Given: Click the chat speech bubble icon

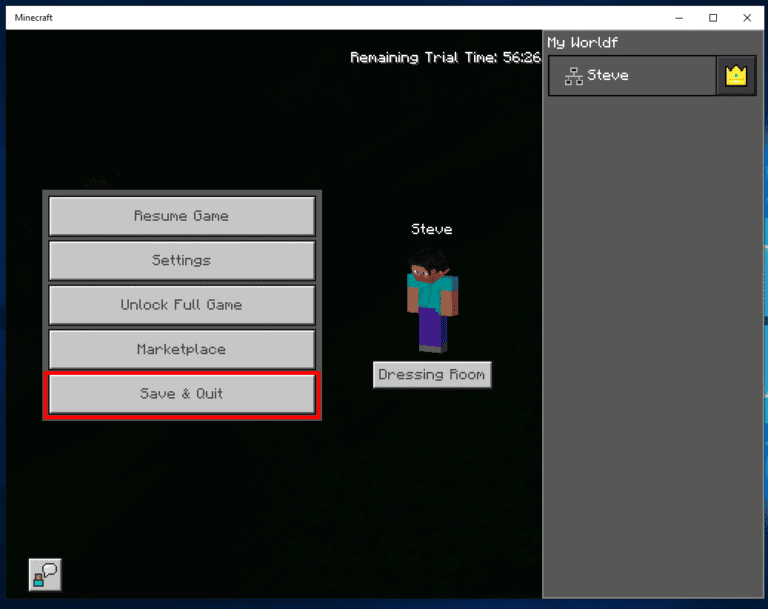Looking at the screenshot, I should pyautogui.click(x=45, y=574).
